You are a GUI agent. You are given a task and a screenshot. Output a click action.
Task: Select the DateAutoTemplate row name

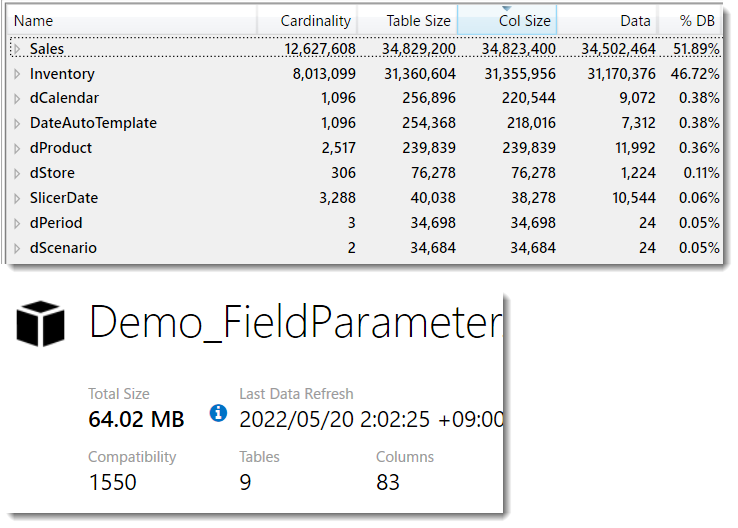pos(93,123)
